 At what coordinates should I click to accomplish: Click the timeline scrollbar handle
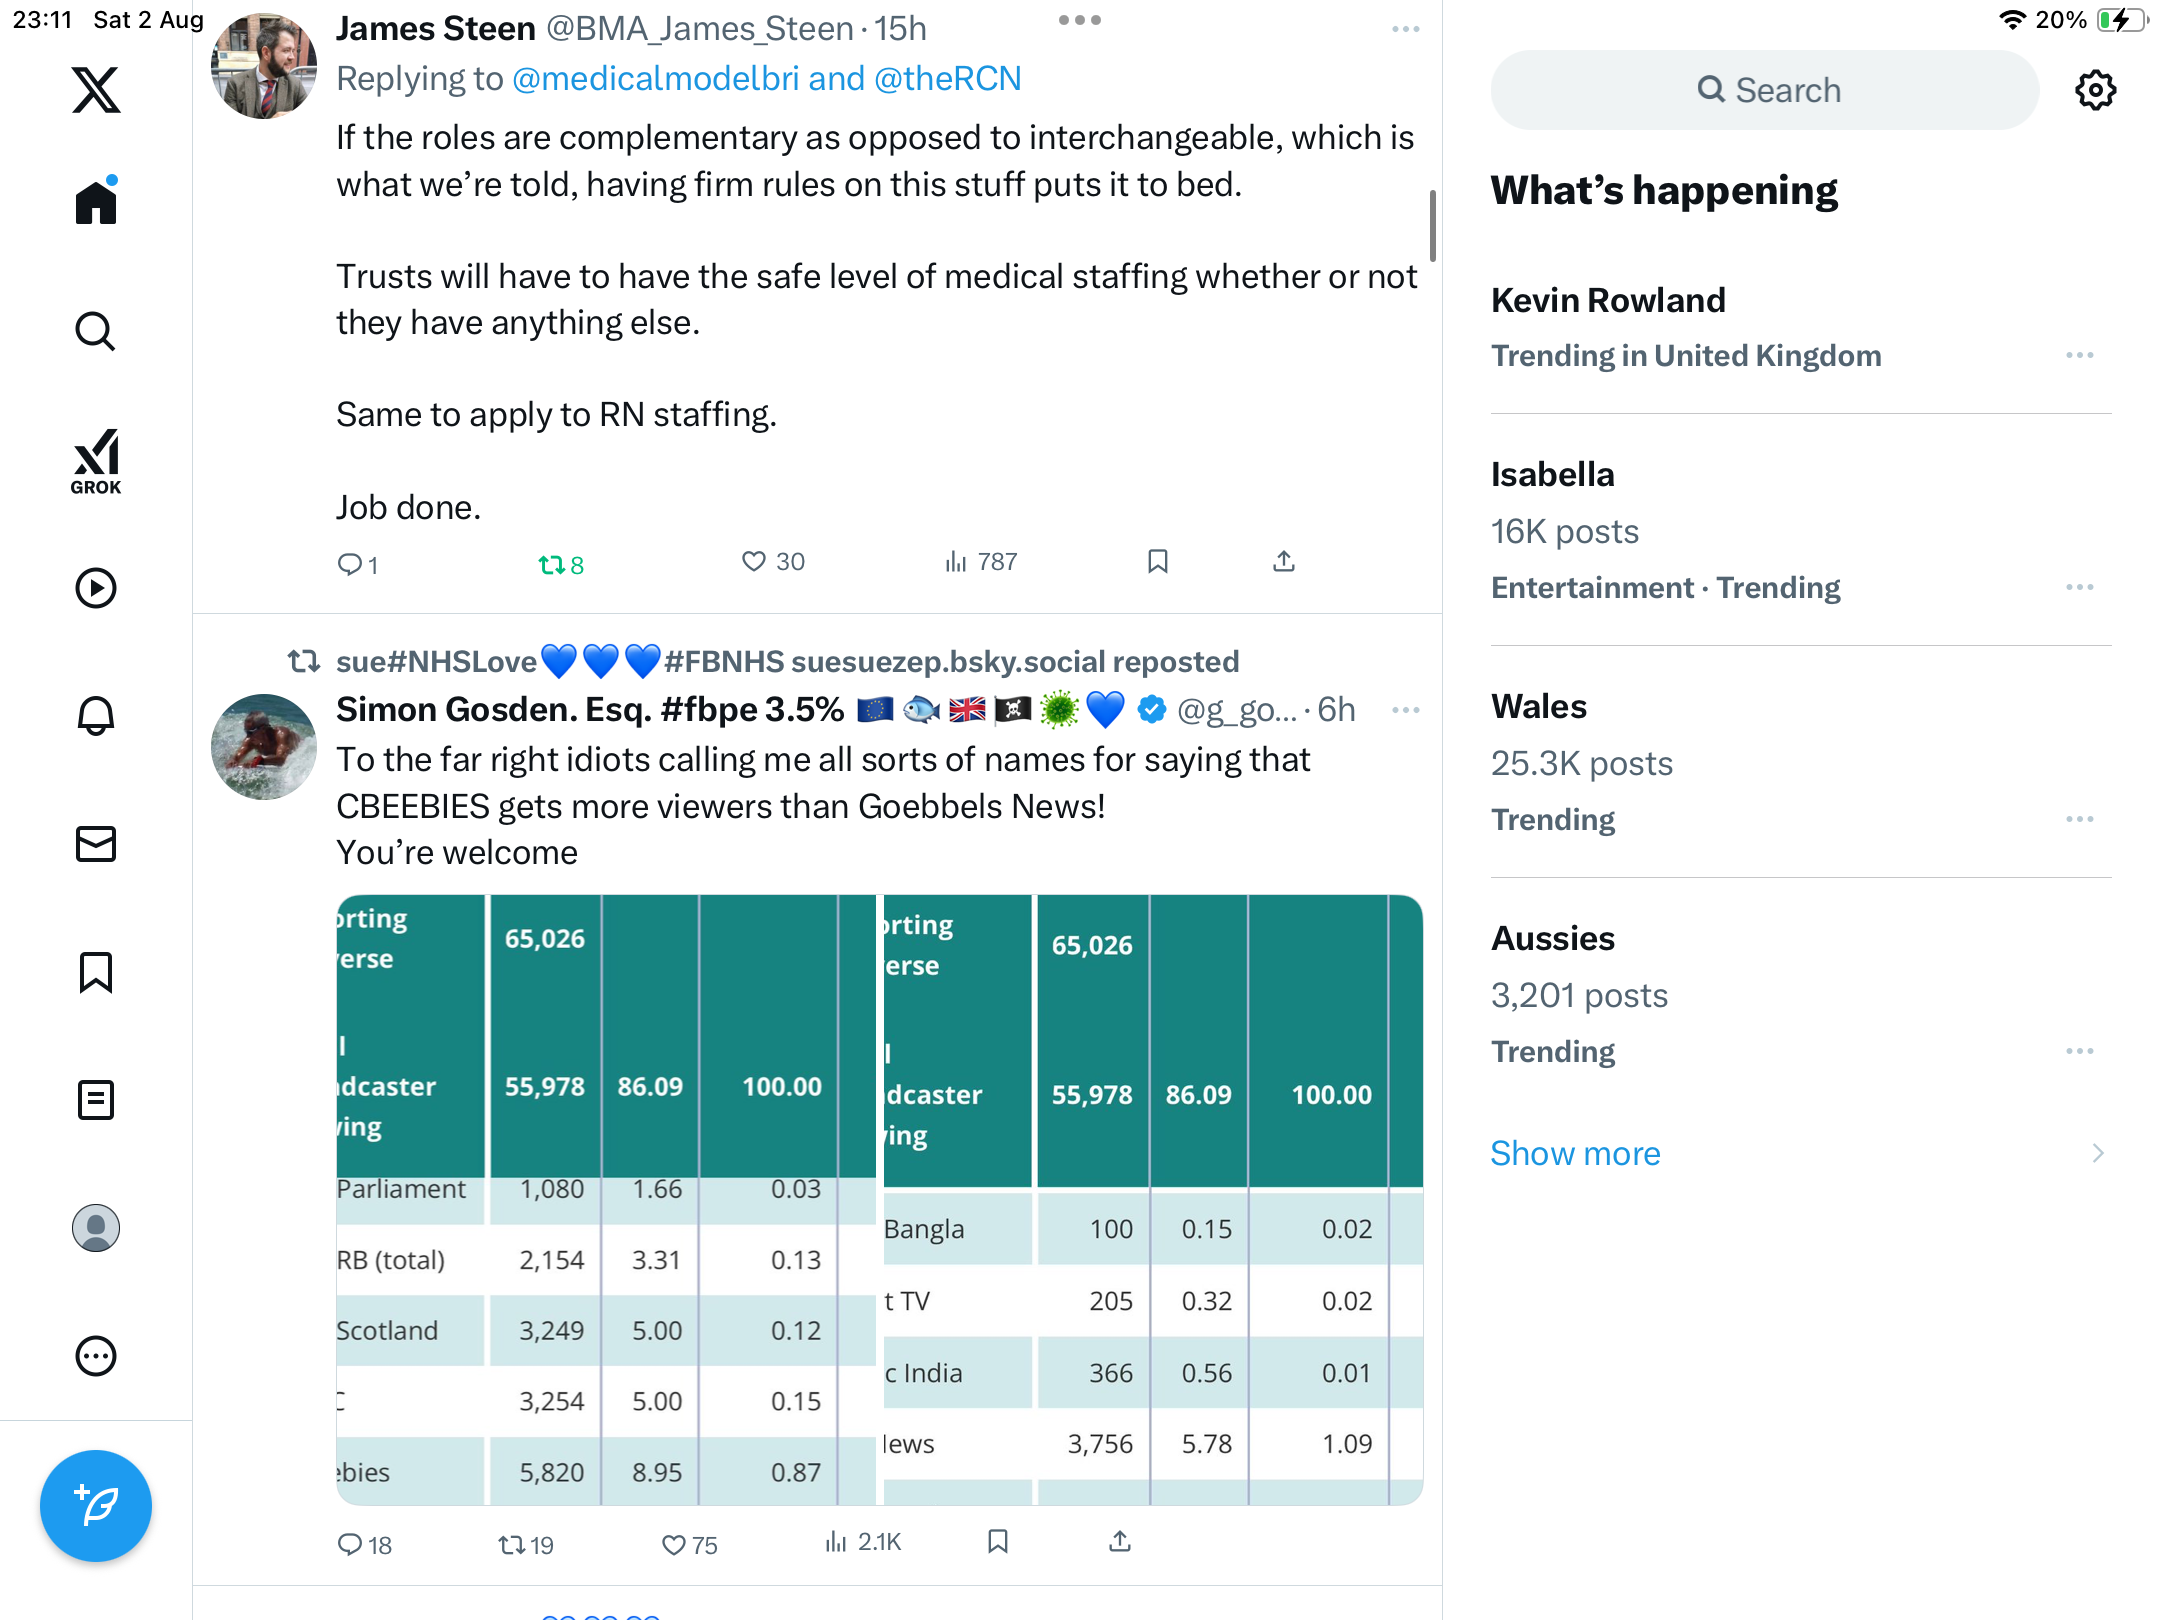1432,225
